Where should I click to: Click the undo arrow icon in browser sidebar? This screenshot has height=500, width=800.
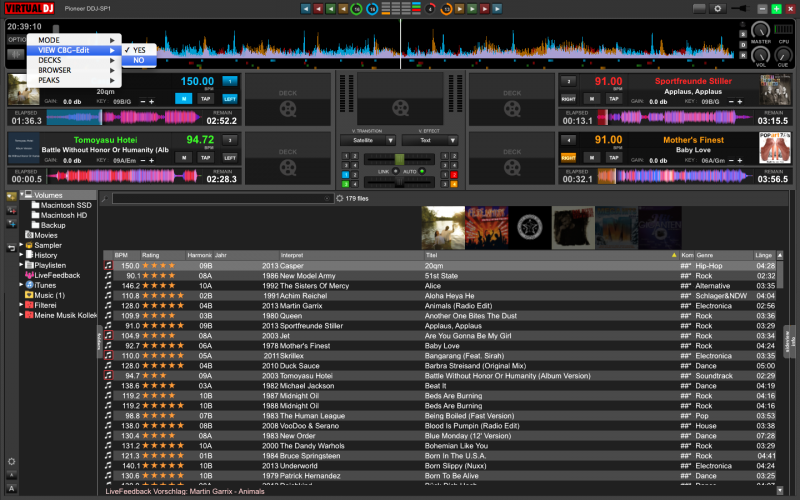click(11, 248)
